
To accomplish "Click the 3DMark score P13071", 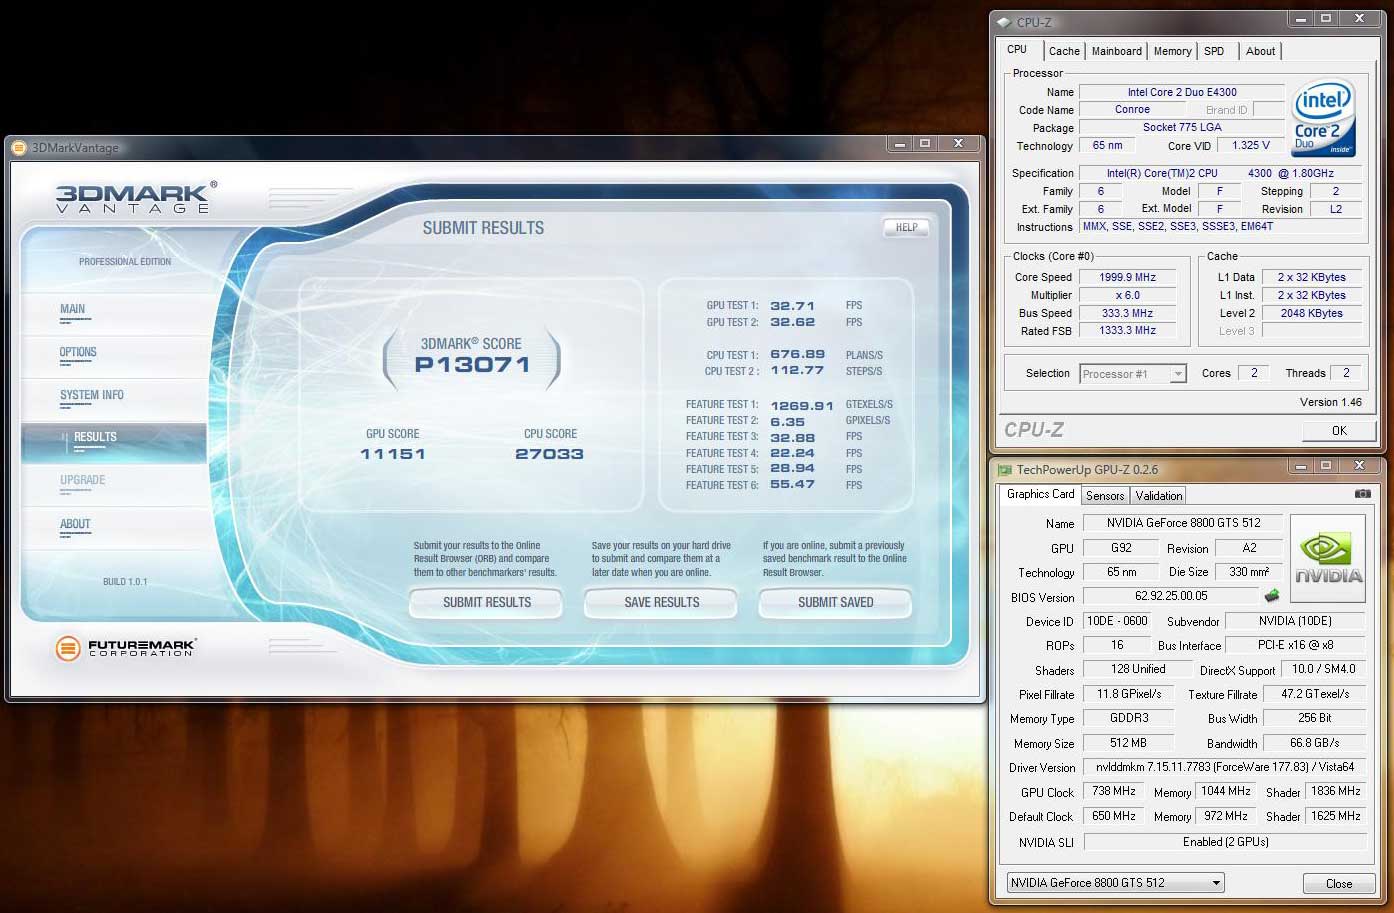I will point(472,366).
